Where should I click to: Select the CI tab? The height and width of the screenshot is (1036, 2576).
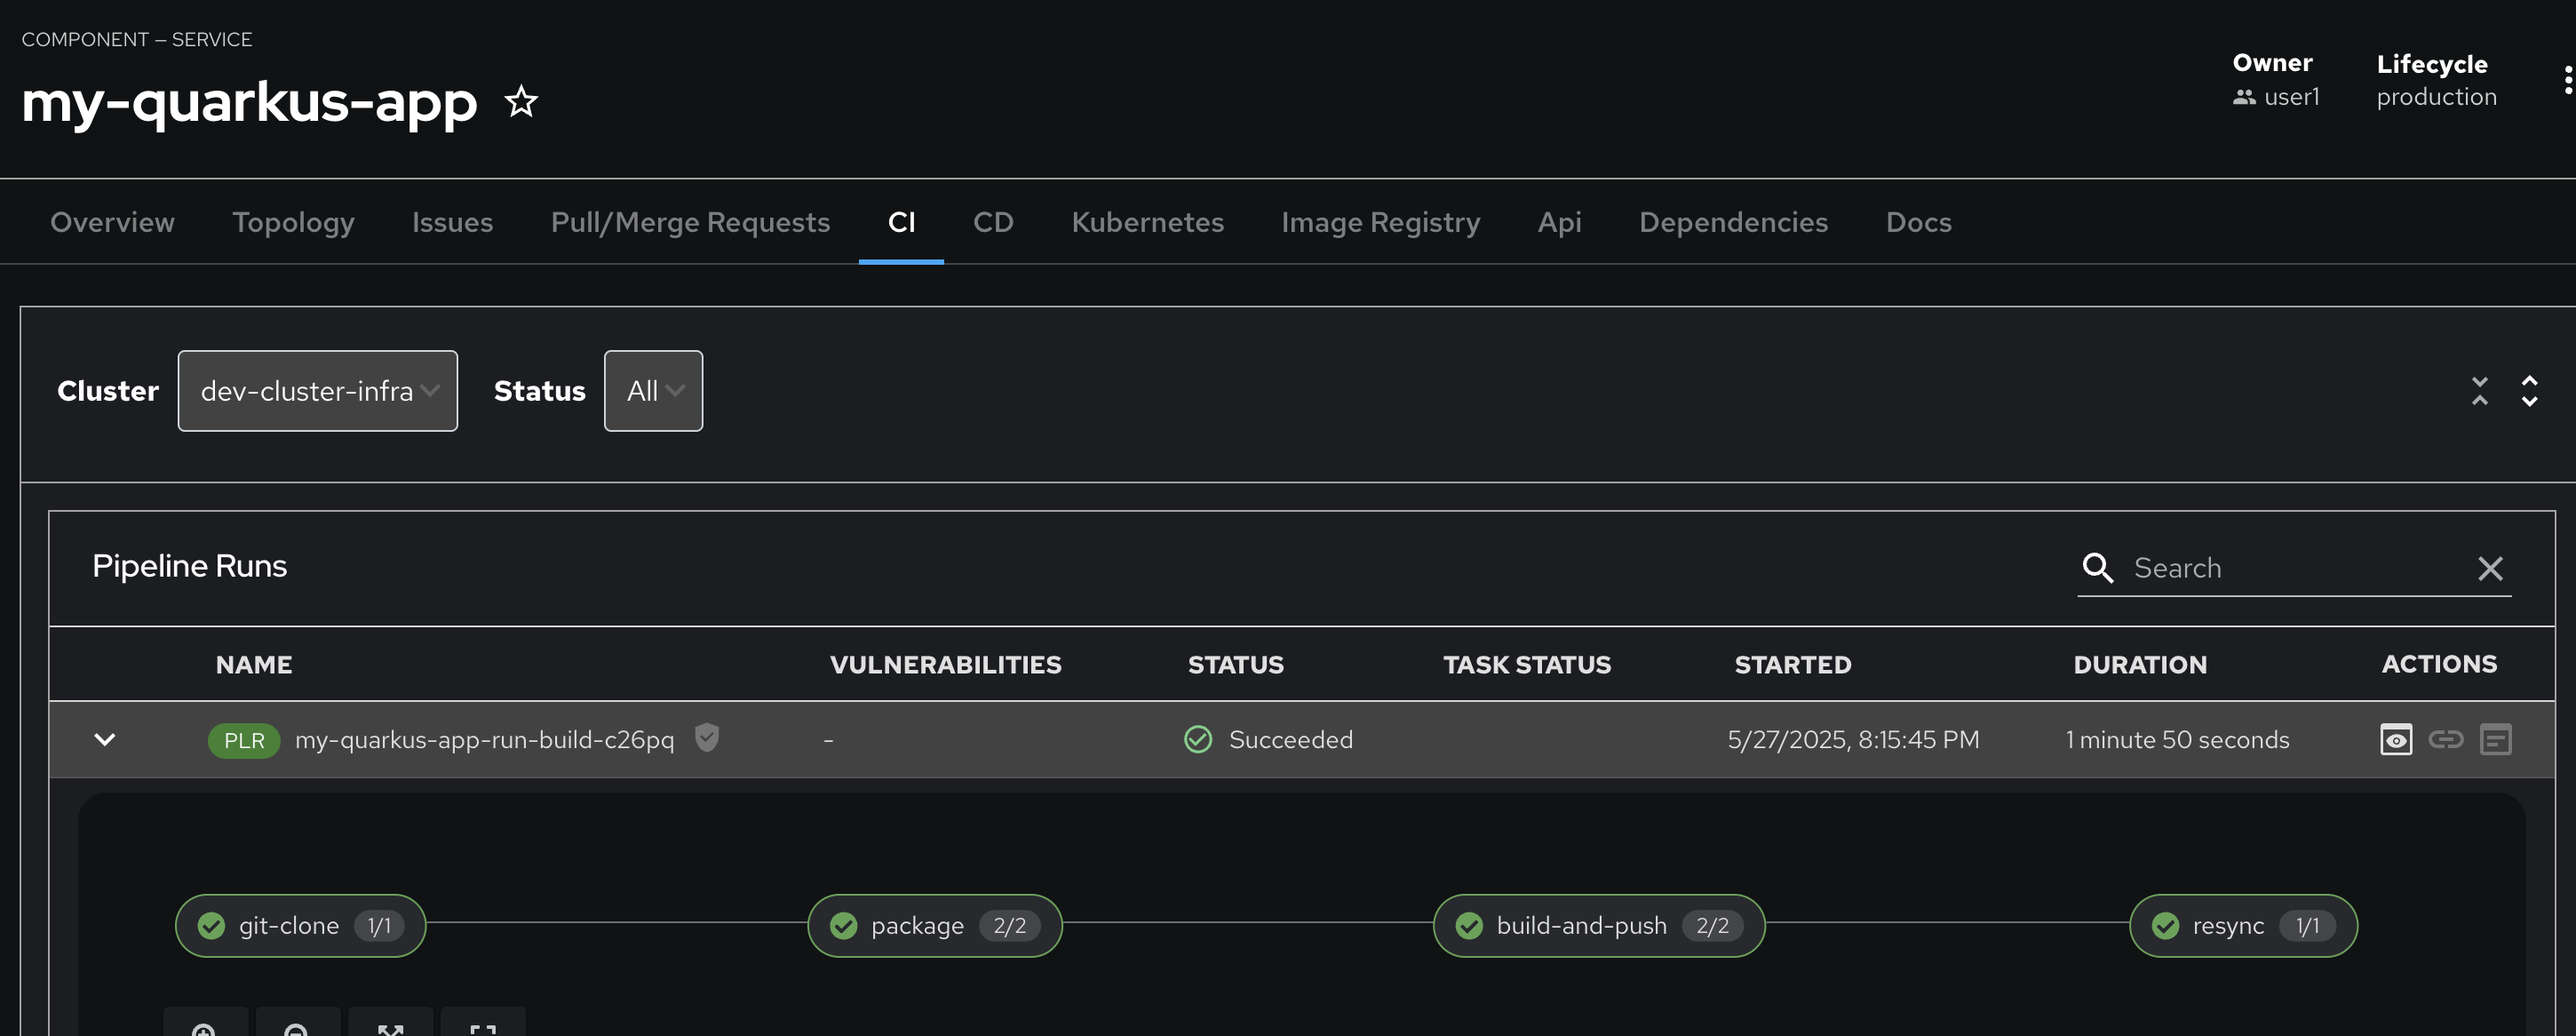pos(901,222)
